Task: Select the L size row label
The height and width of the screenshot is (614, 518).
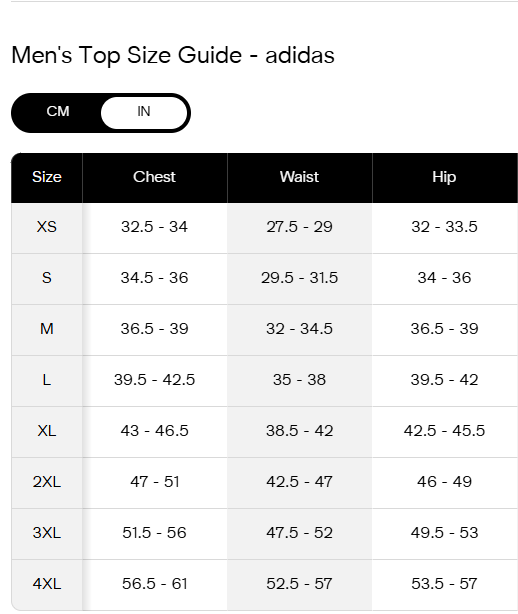Action: coord(47,380)
